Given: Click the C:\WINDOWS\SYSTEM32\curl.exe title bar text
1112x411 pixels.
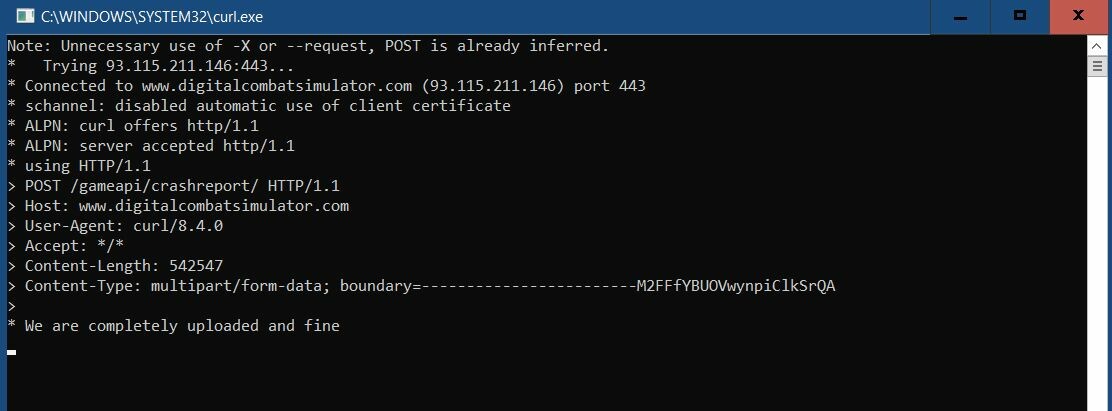Looking at the screenshot, I should 151,16.
